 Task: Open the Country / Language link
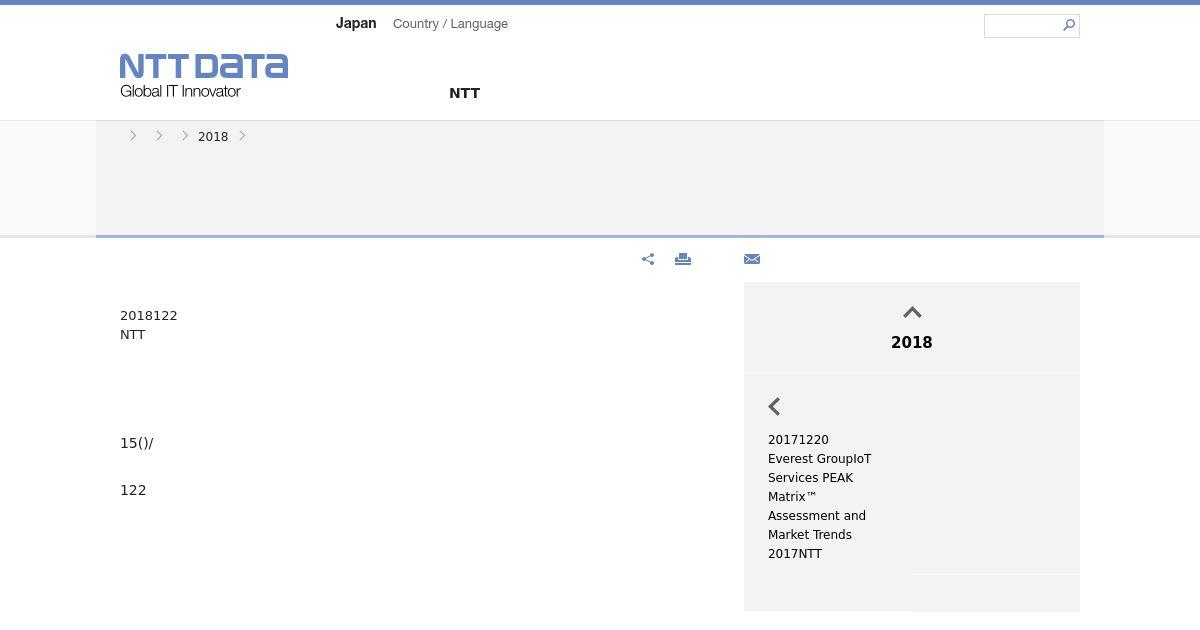point(450,24)
